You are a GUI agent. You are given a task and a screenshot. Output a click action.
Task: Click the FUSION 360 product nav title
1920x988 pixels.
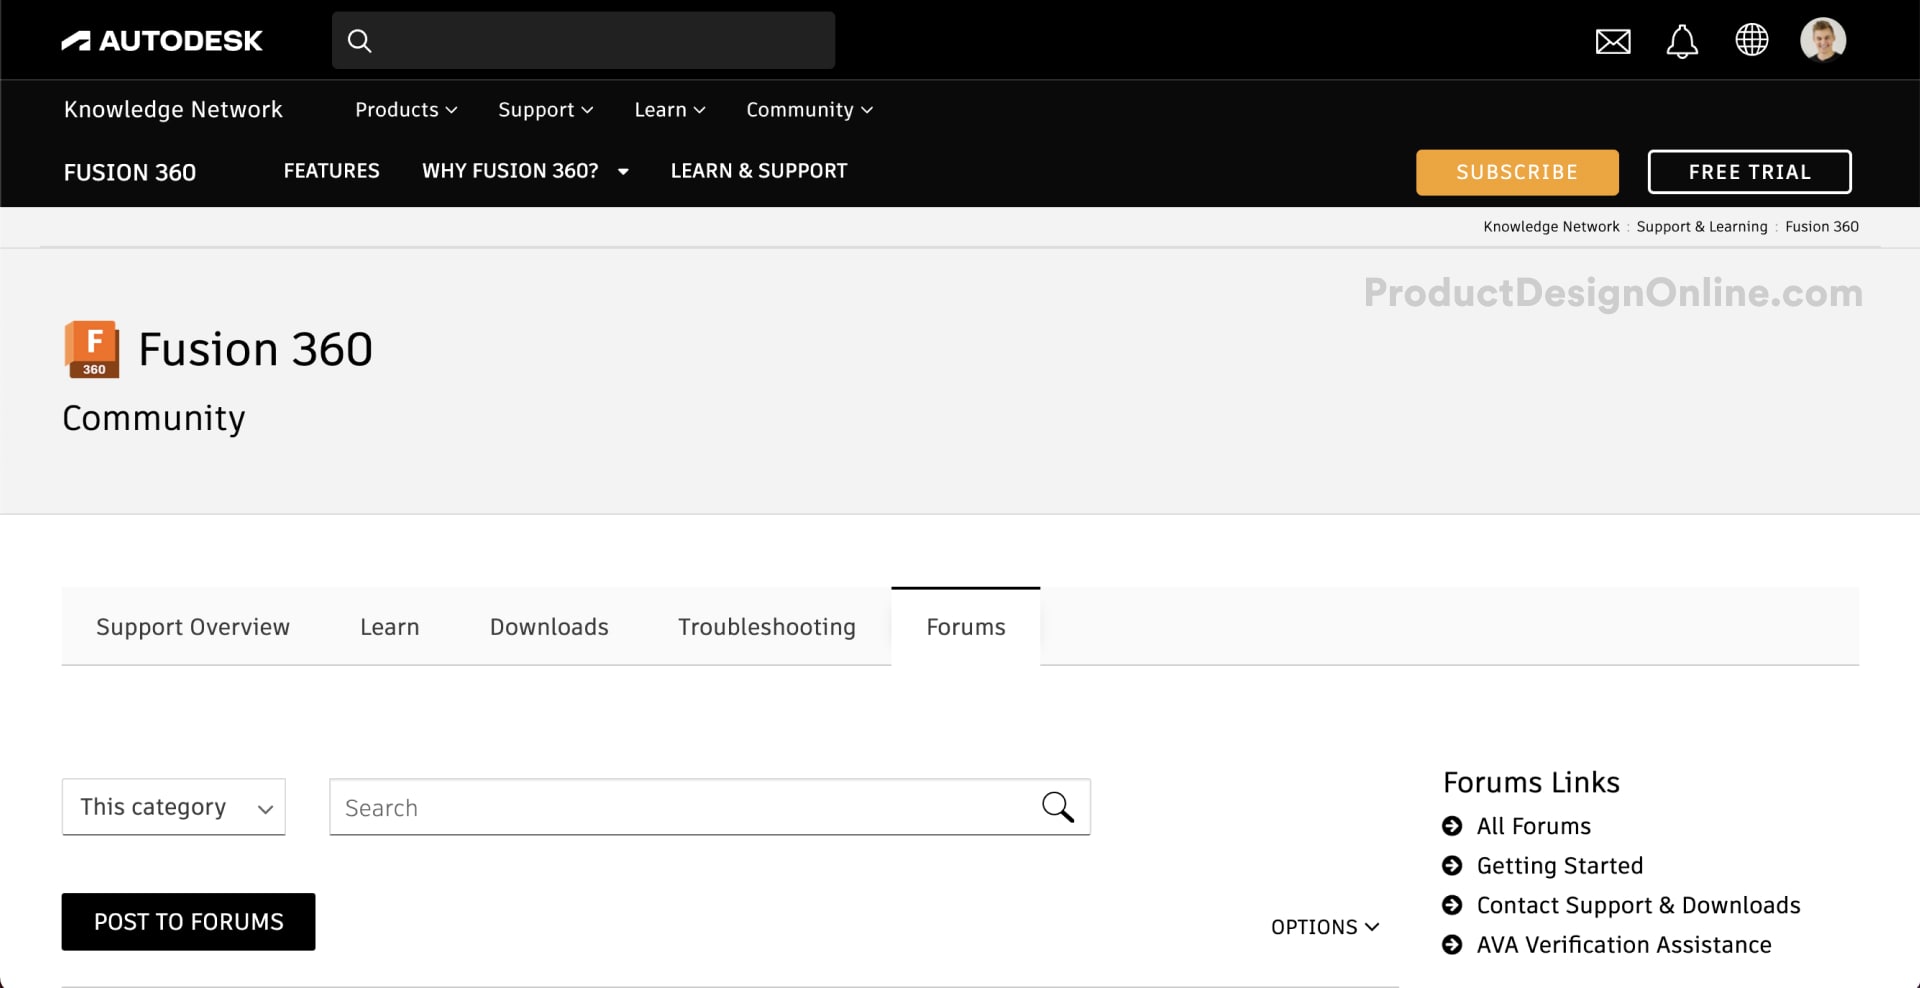130,172
